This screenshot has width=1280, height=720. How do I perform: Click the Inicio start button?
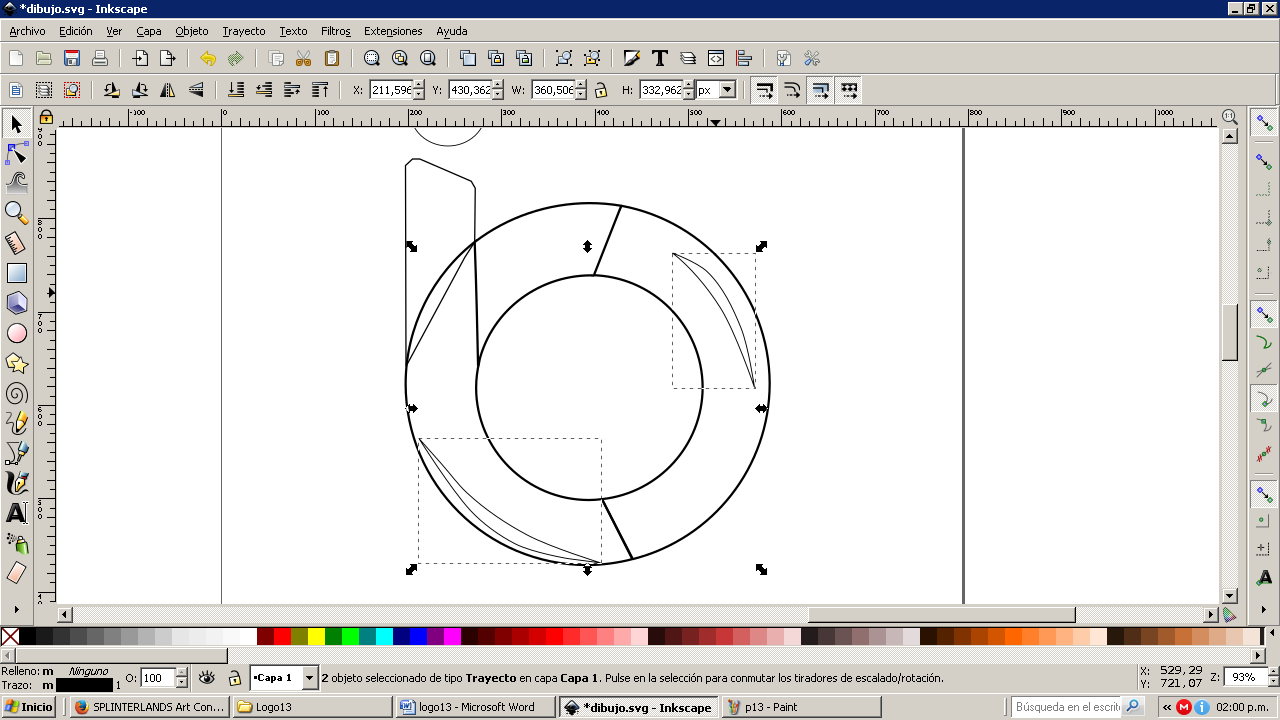[29, 707]
